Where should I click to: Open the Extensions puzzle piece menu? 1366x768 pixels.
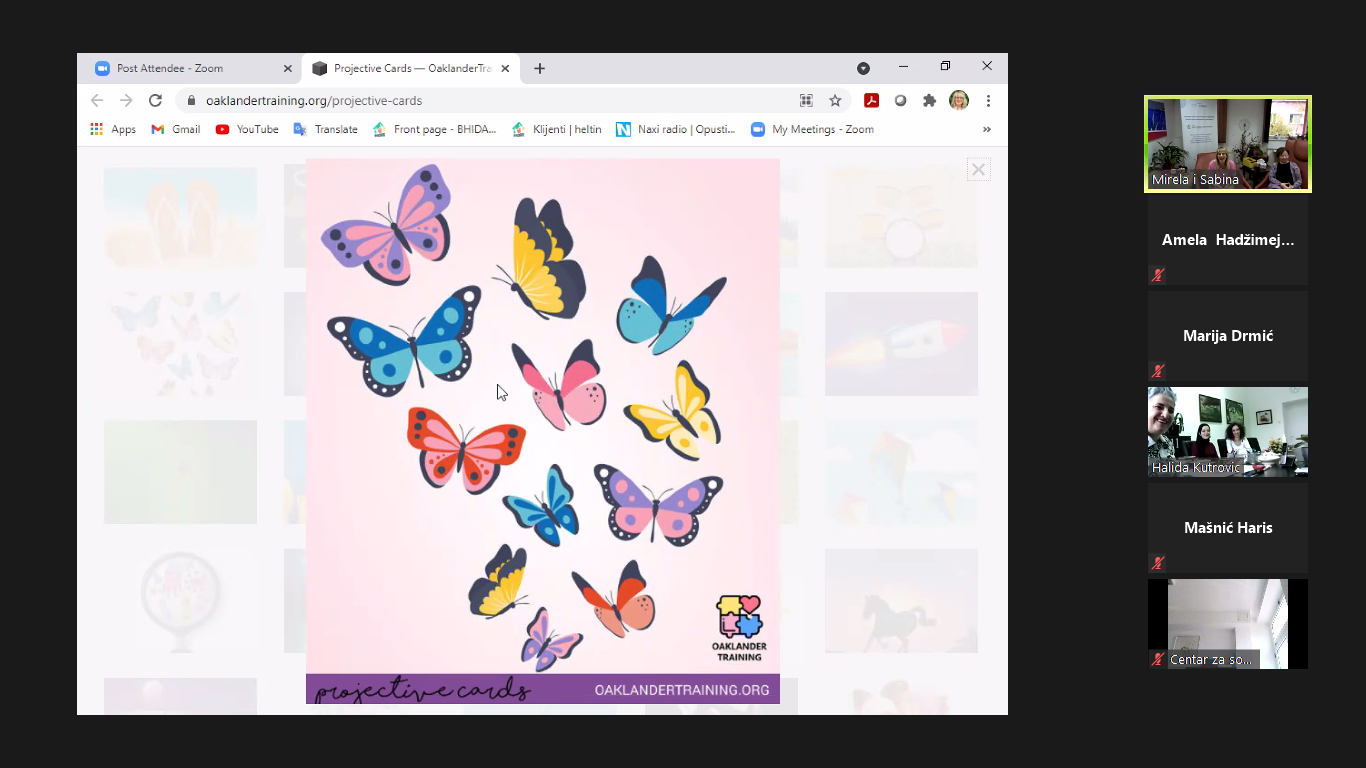click(929, 100)
